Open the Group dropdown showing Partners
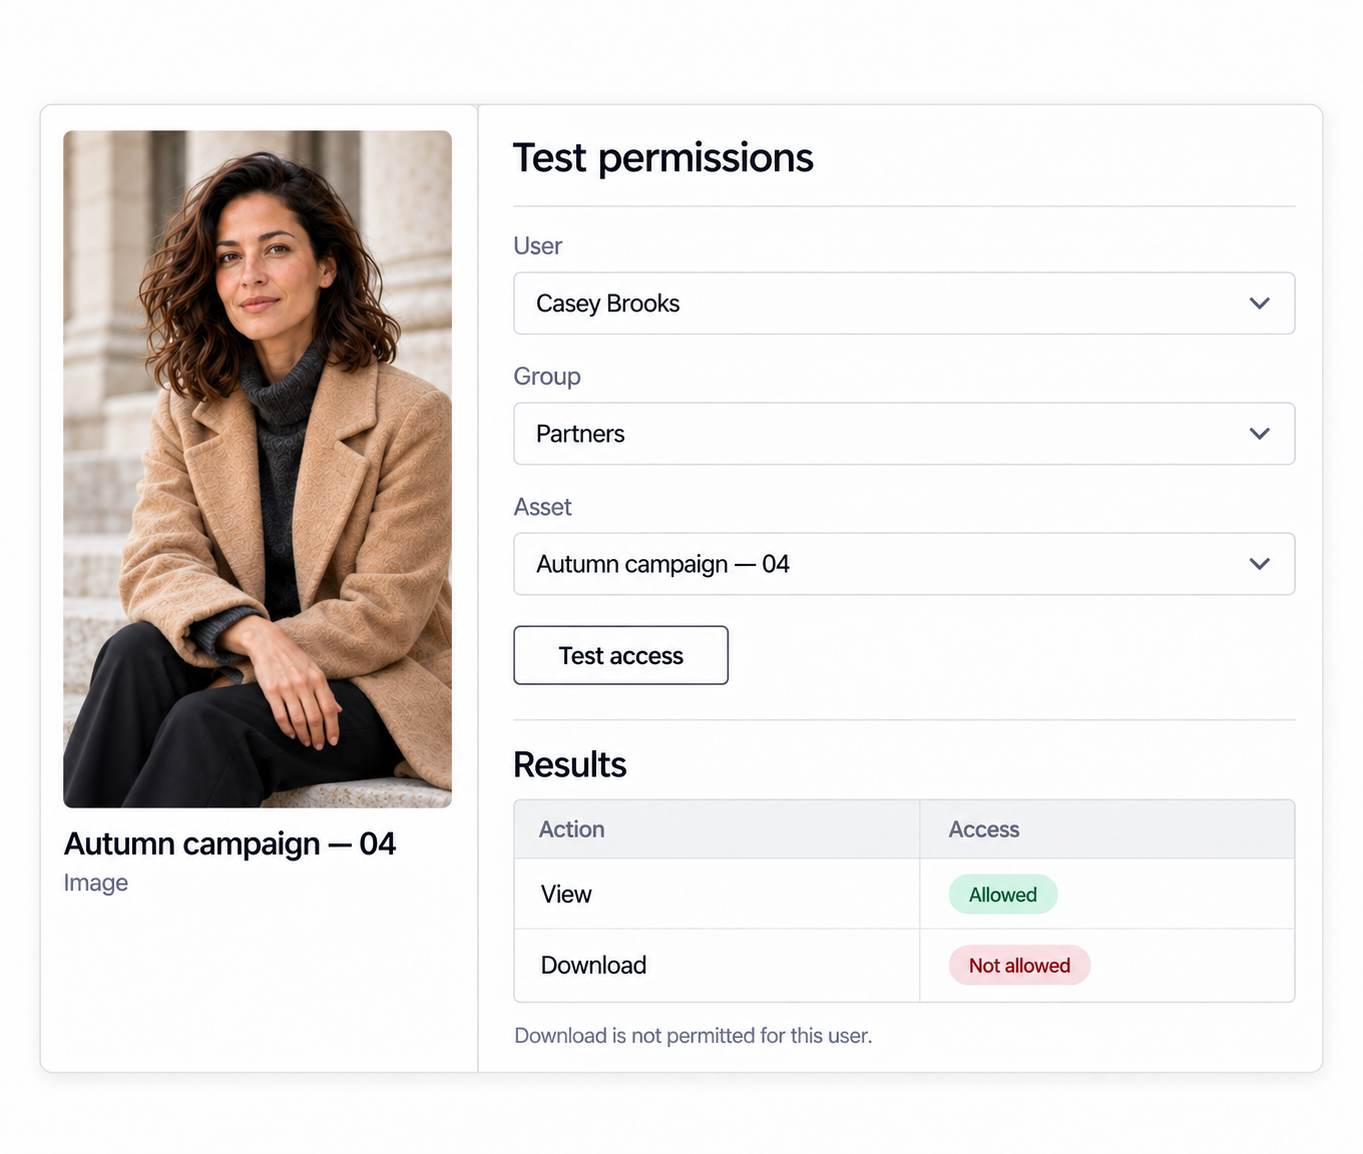 click(x=904, y=433)
